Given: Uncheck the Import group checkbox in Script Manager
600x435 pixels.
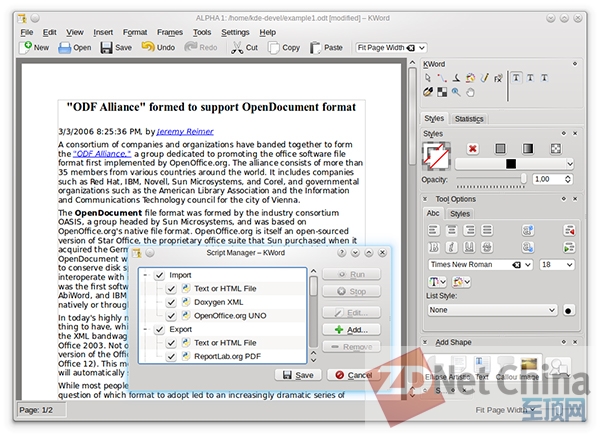Looking at the screenshot, I should [160, 275].
